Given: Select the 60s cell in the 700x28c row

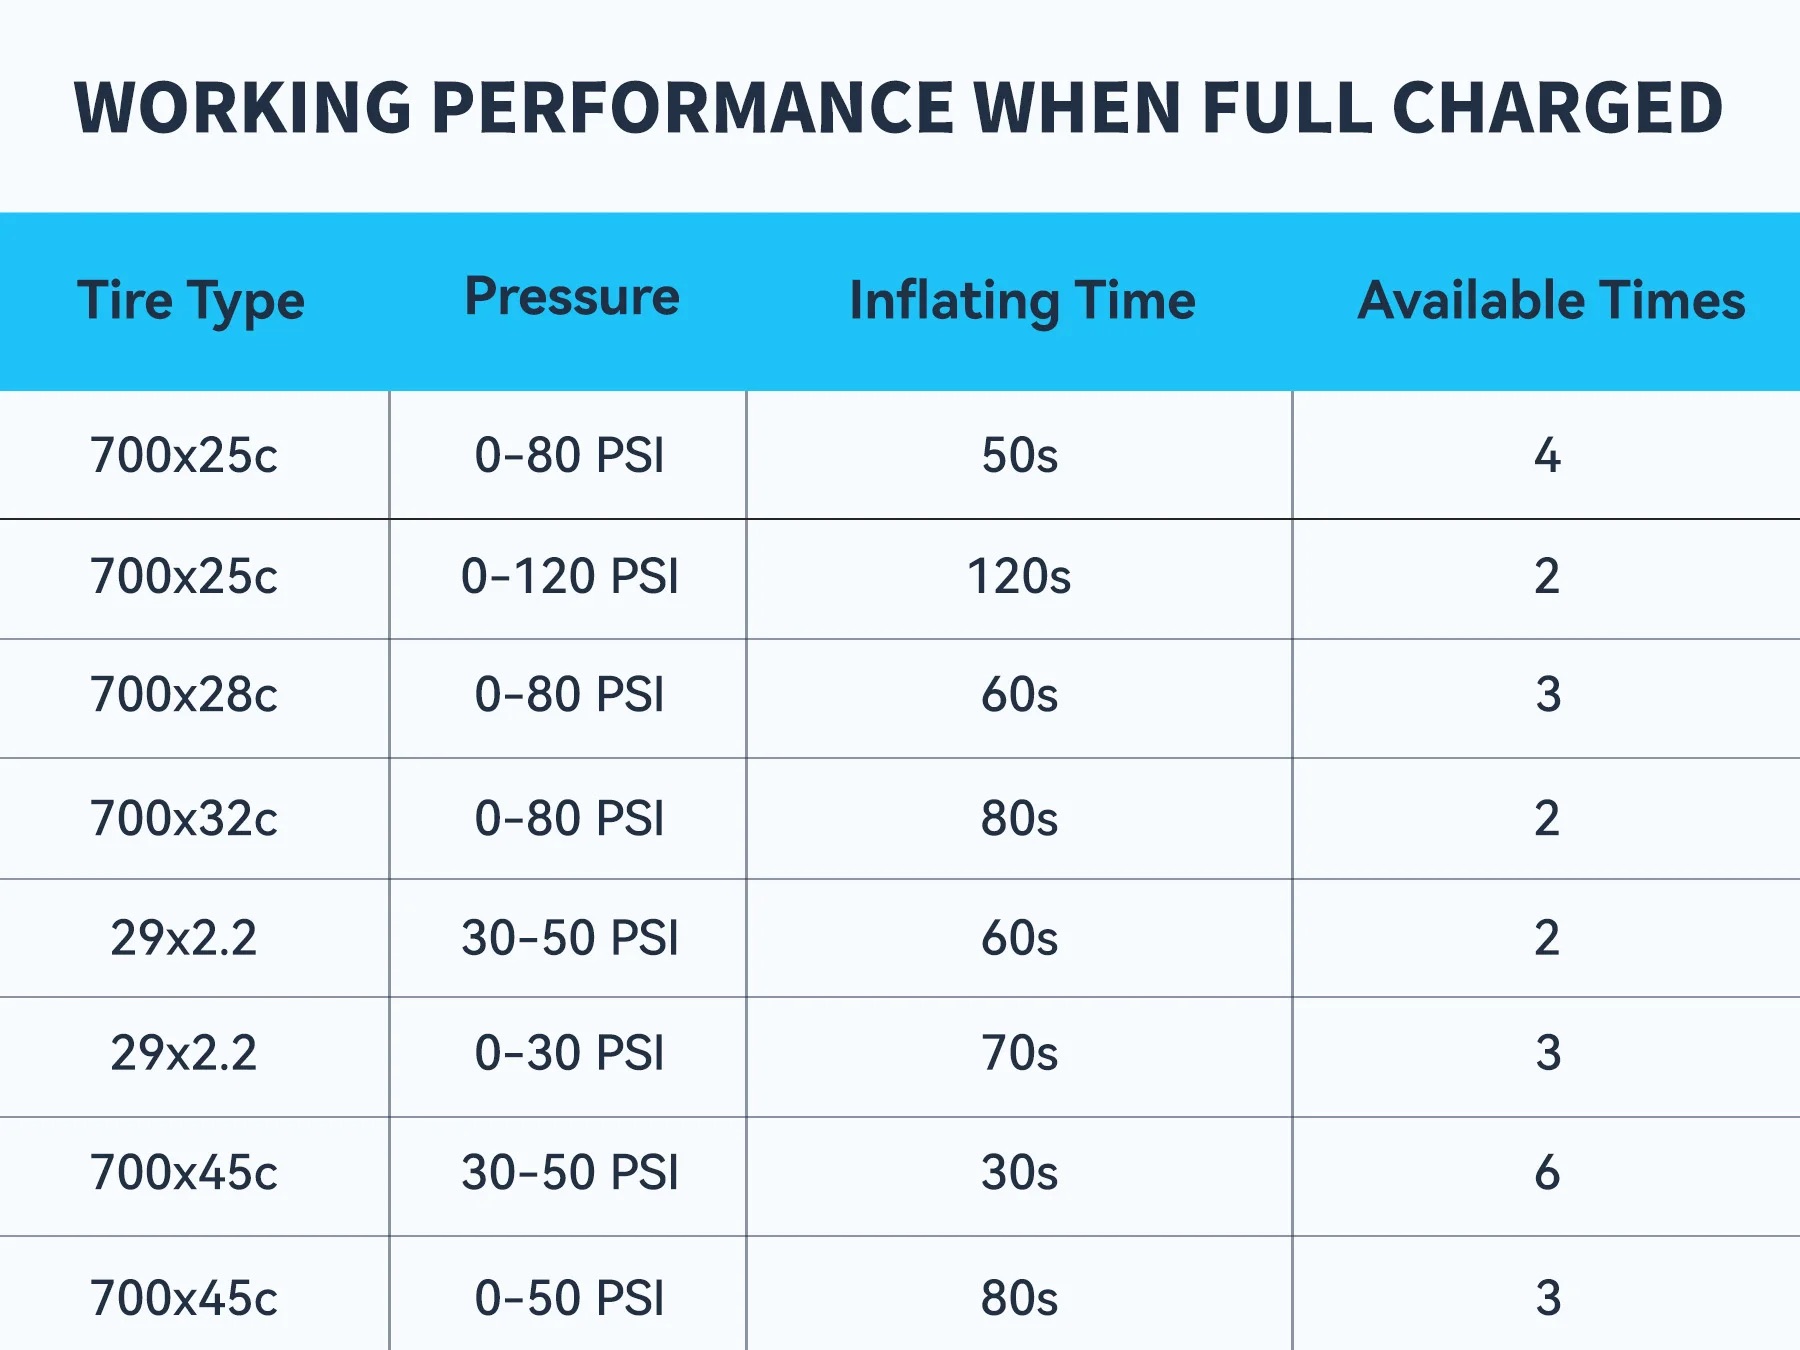Looking at the screenshot, I should tap(1019, 695).
